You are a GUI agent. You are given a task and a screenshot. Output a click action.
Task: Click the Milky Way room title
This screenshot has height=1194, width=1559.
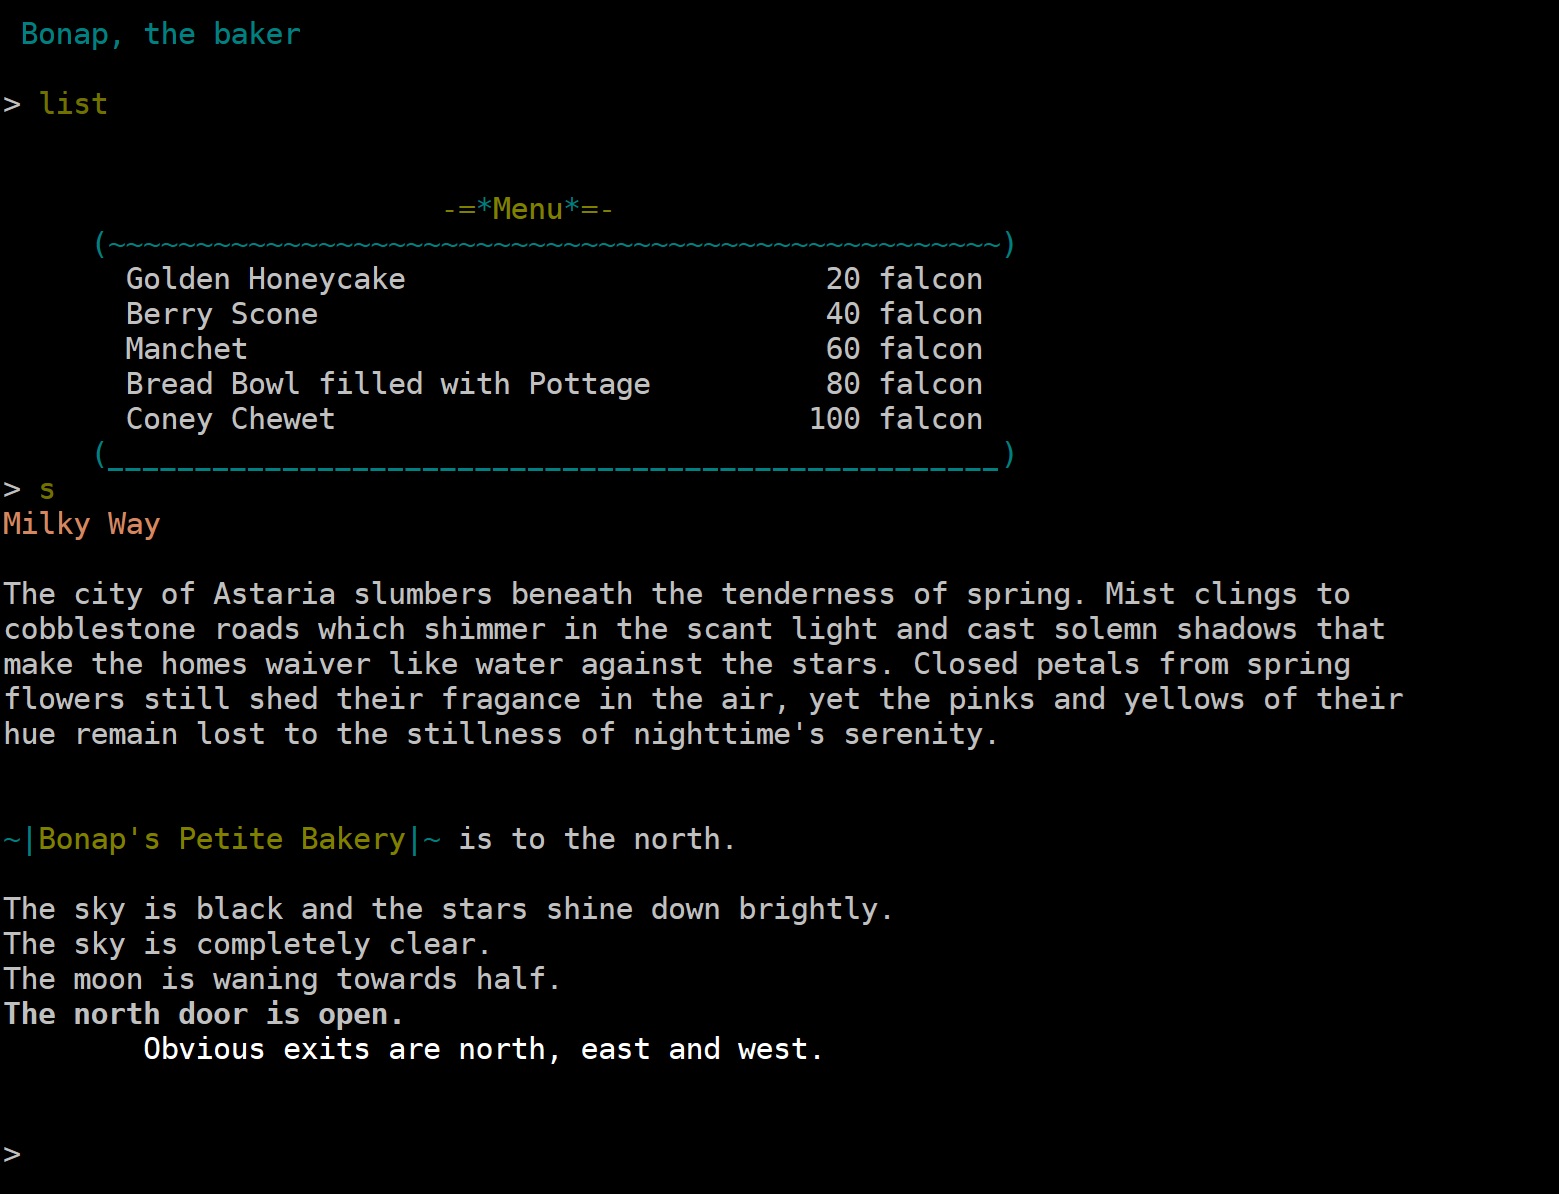82,524
